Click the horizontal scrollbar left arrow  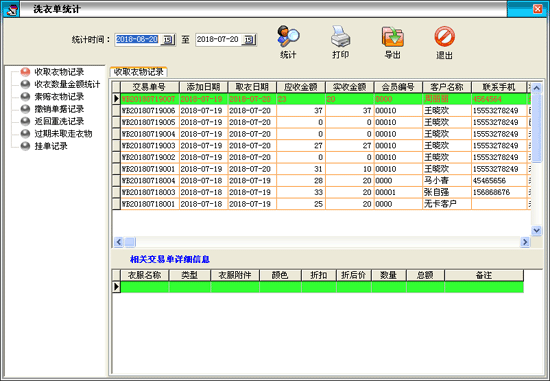pos(119,242)
